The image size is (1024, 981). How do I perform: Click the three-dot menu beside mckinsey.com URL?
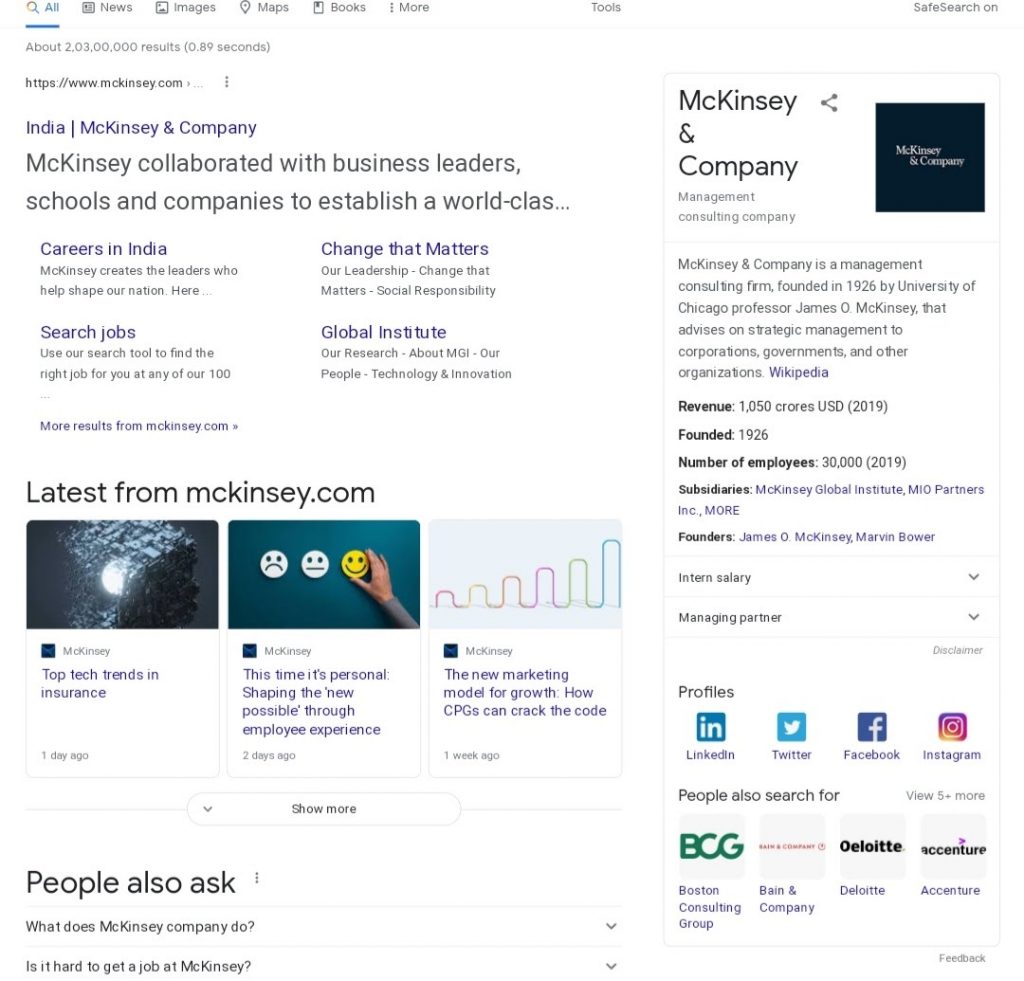[x=227, y=82]
